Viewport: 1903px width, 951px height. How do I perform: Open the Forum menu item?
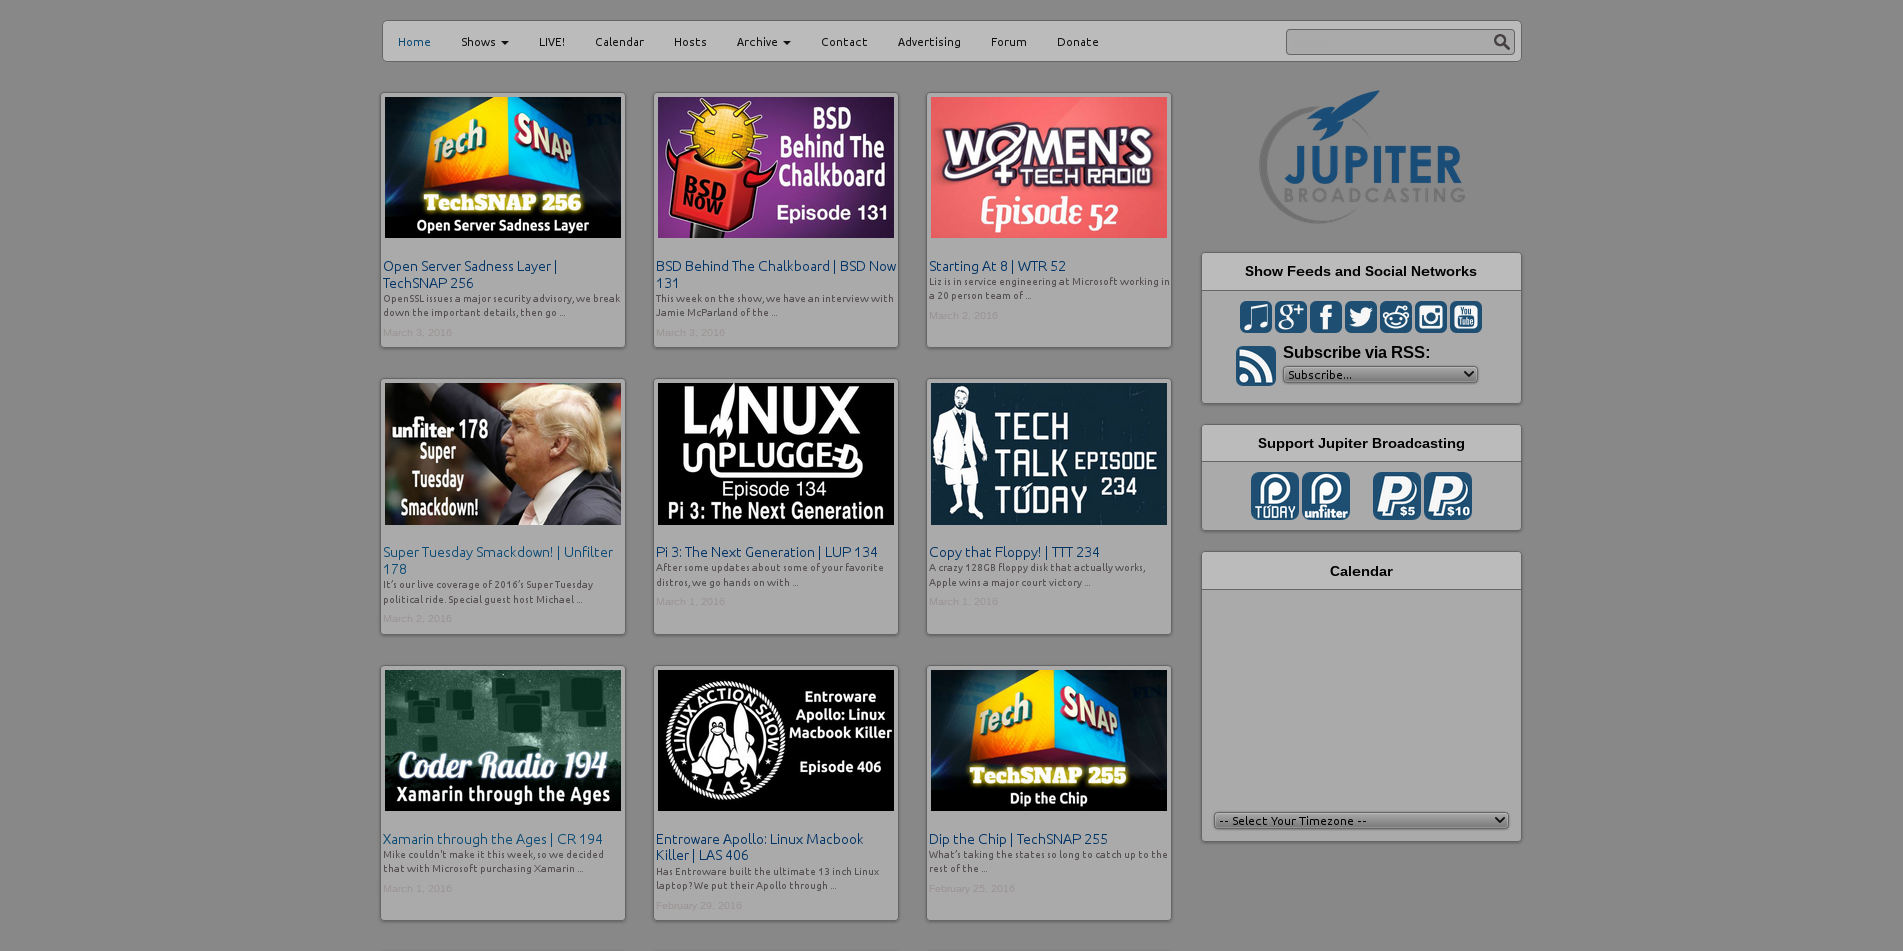[1009, 42]
